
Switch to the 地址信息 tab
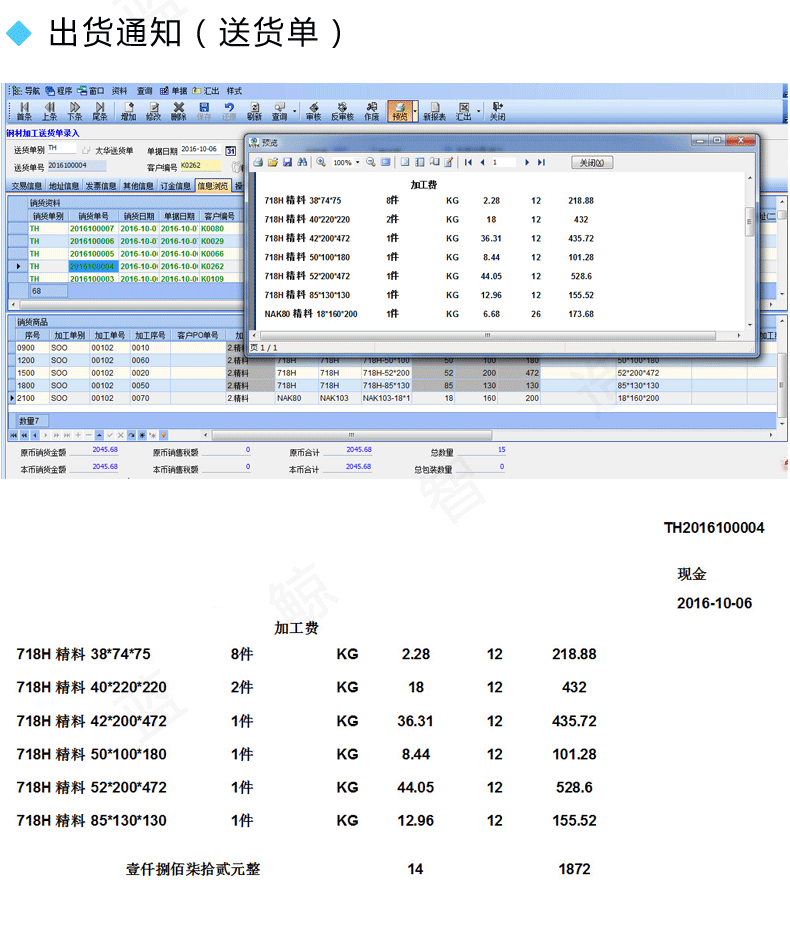point(64,186)
